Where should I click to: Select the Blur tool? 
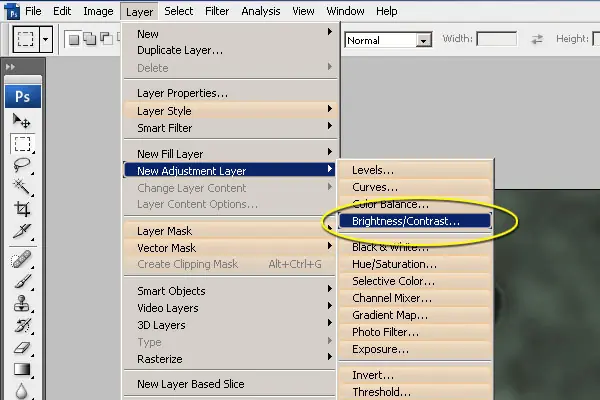coord(22,390)
